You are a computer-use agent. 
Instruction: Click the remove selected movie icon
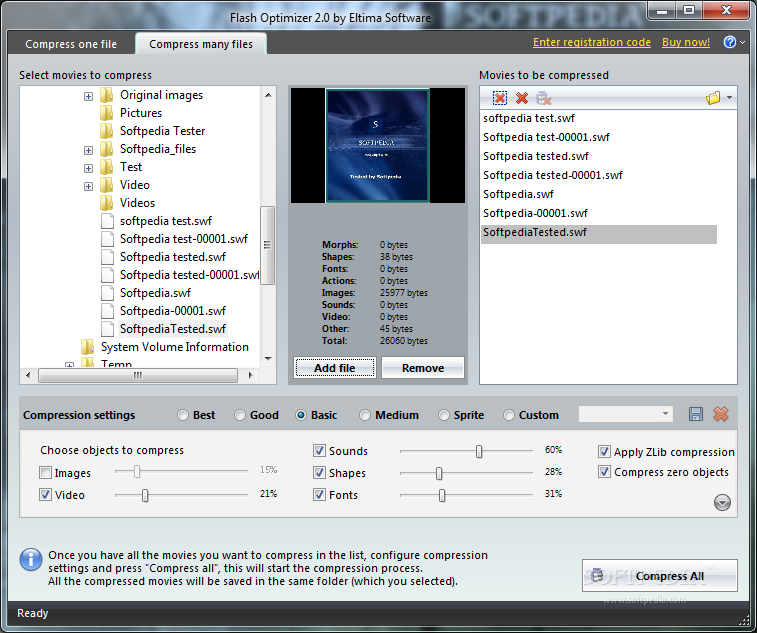(500, 98)
